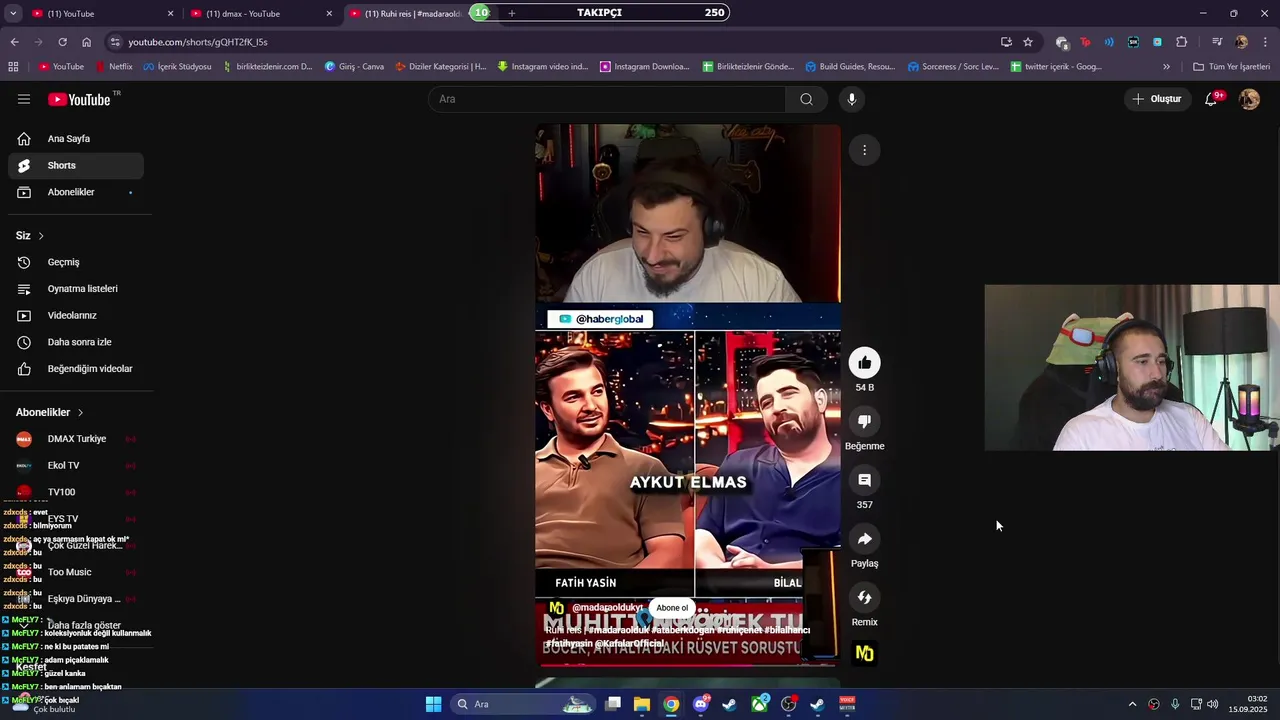Open Videolarınız
The width and height of the screenshot is (1280, 720).
[x=76, y=315]
